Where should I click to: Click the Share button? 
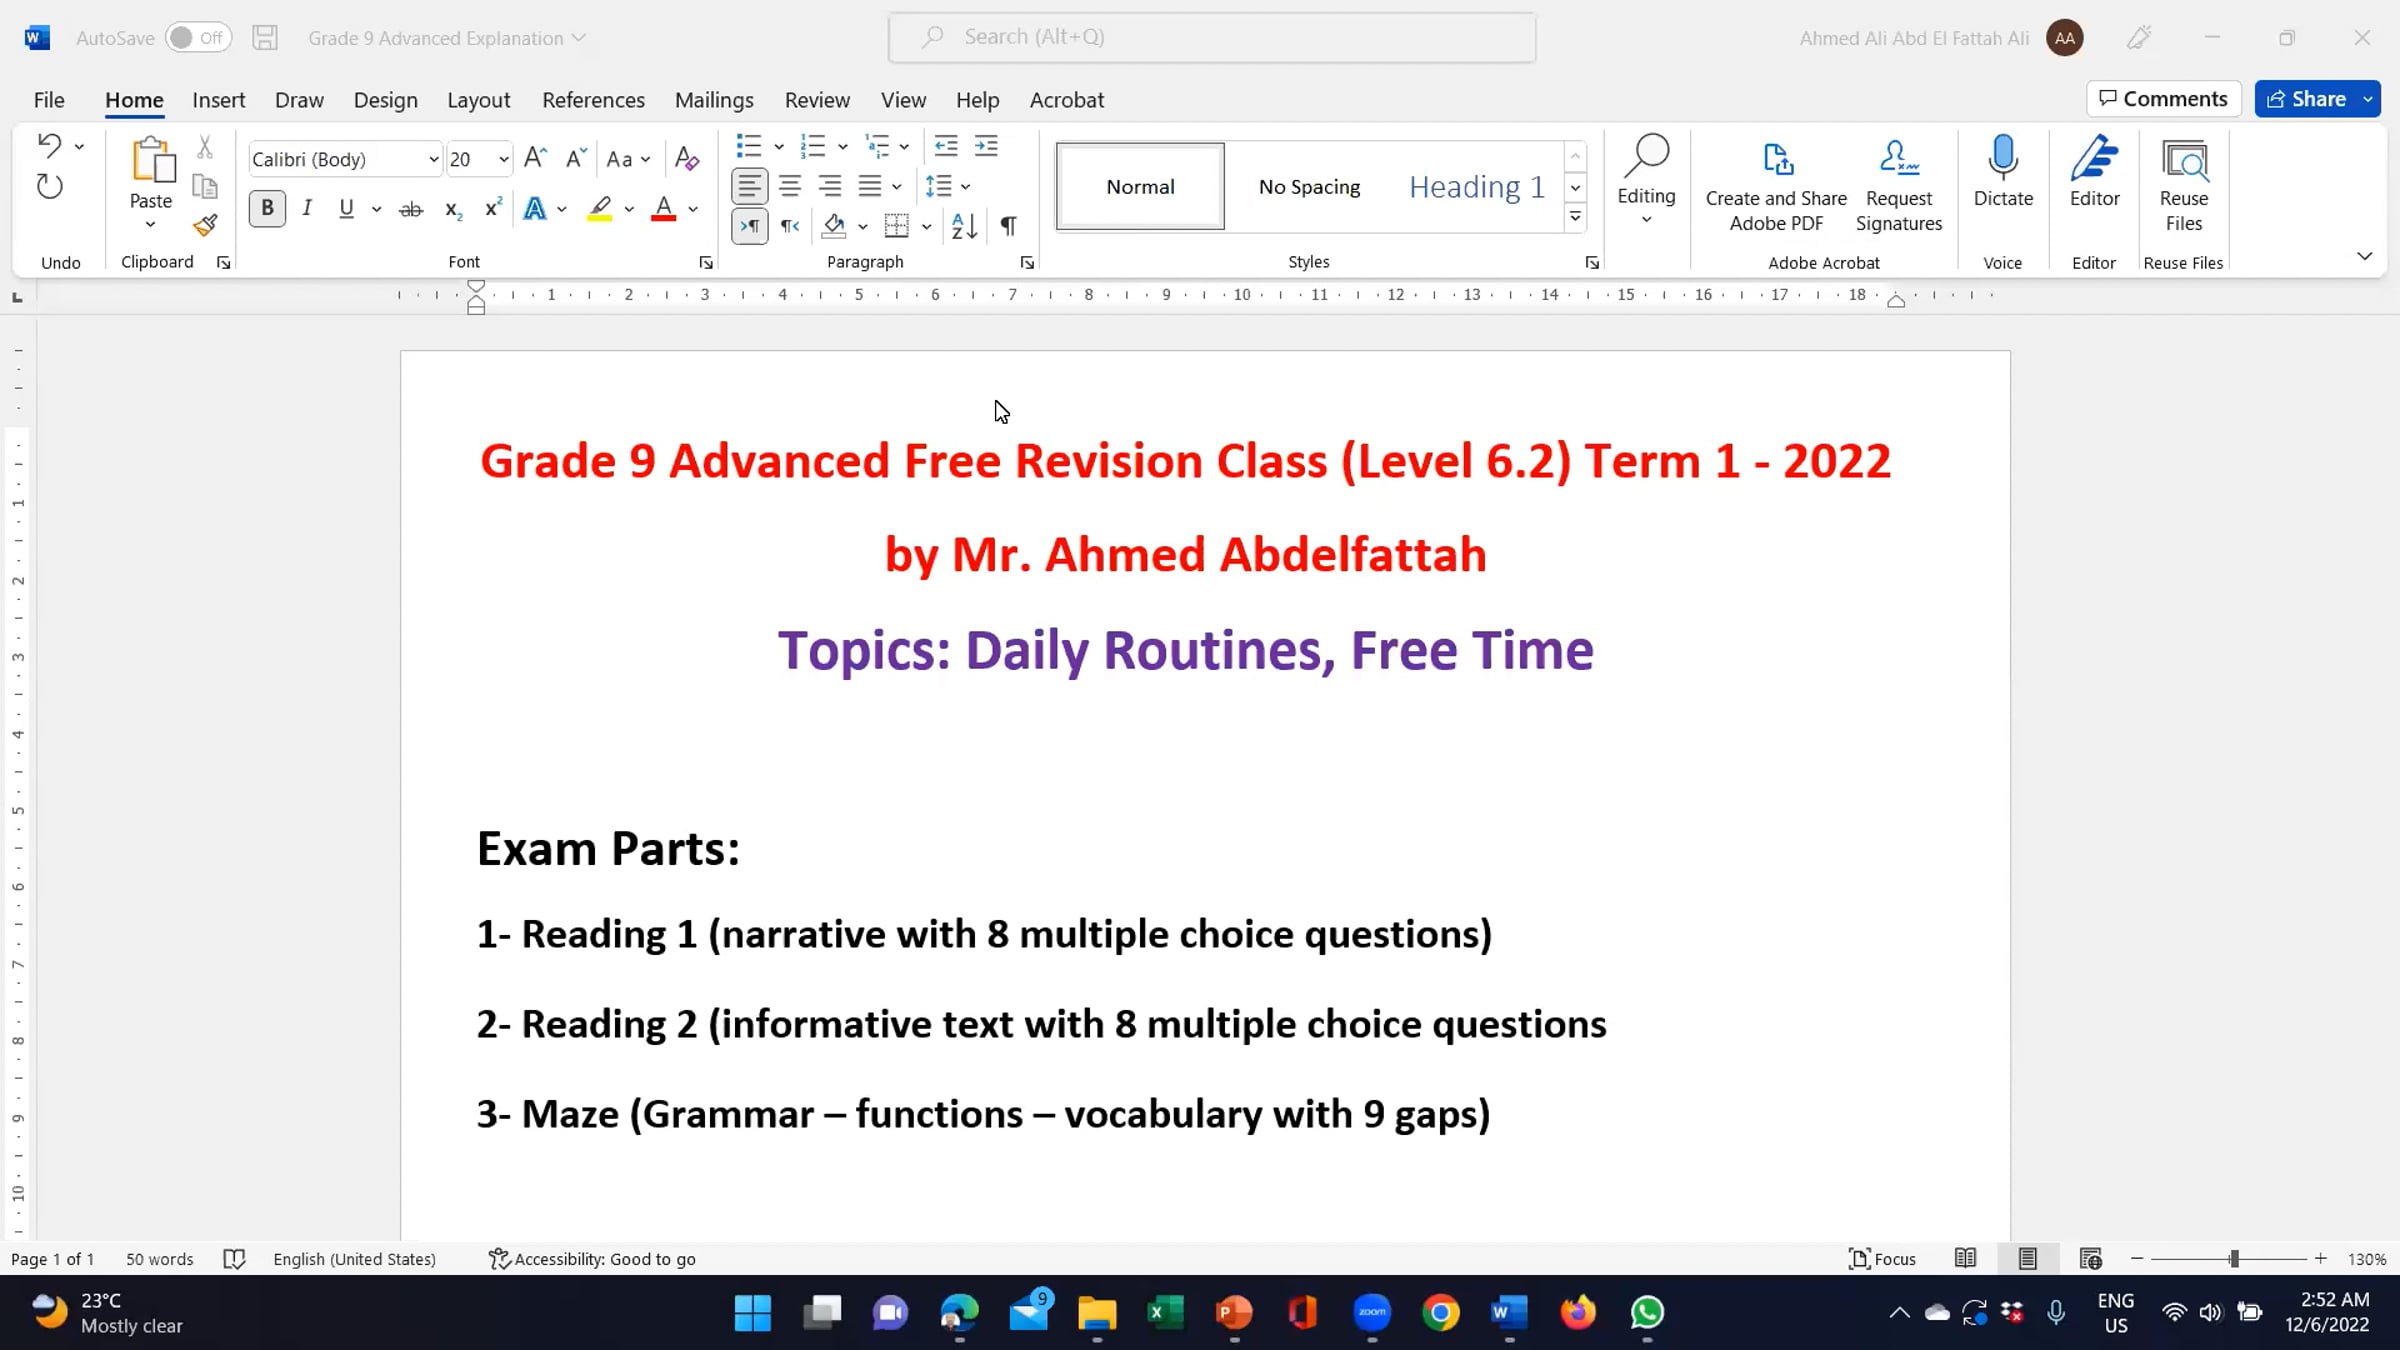[x=2305, y=99]
